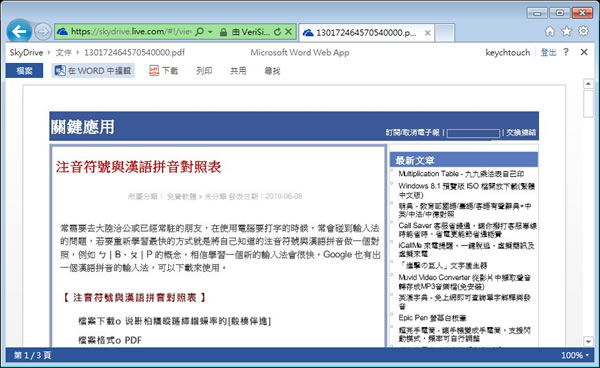
Task: Click the 尋找 find command
Action: [x=272, y=71]
